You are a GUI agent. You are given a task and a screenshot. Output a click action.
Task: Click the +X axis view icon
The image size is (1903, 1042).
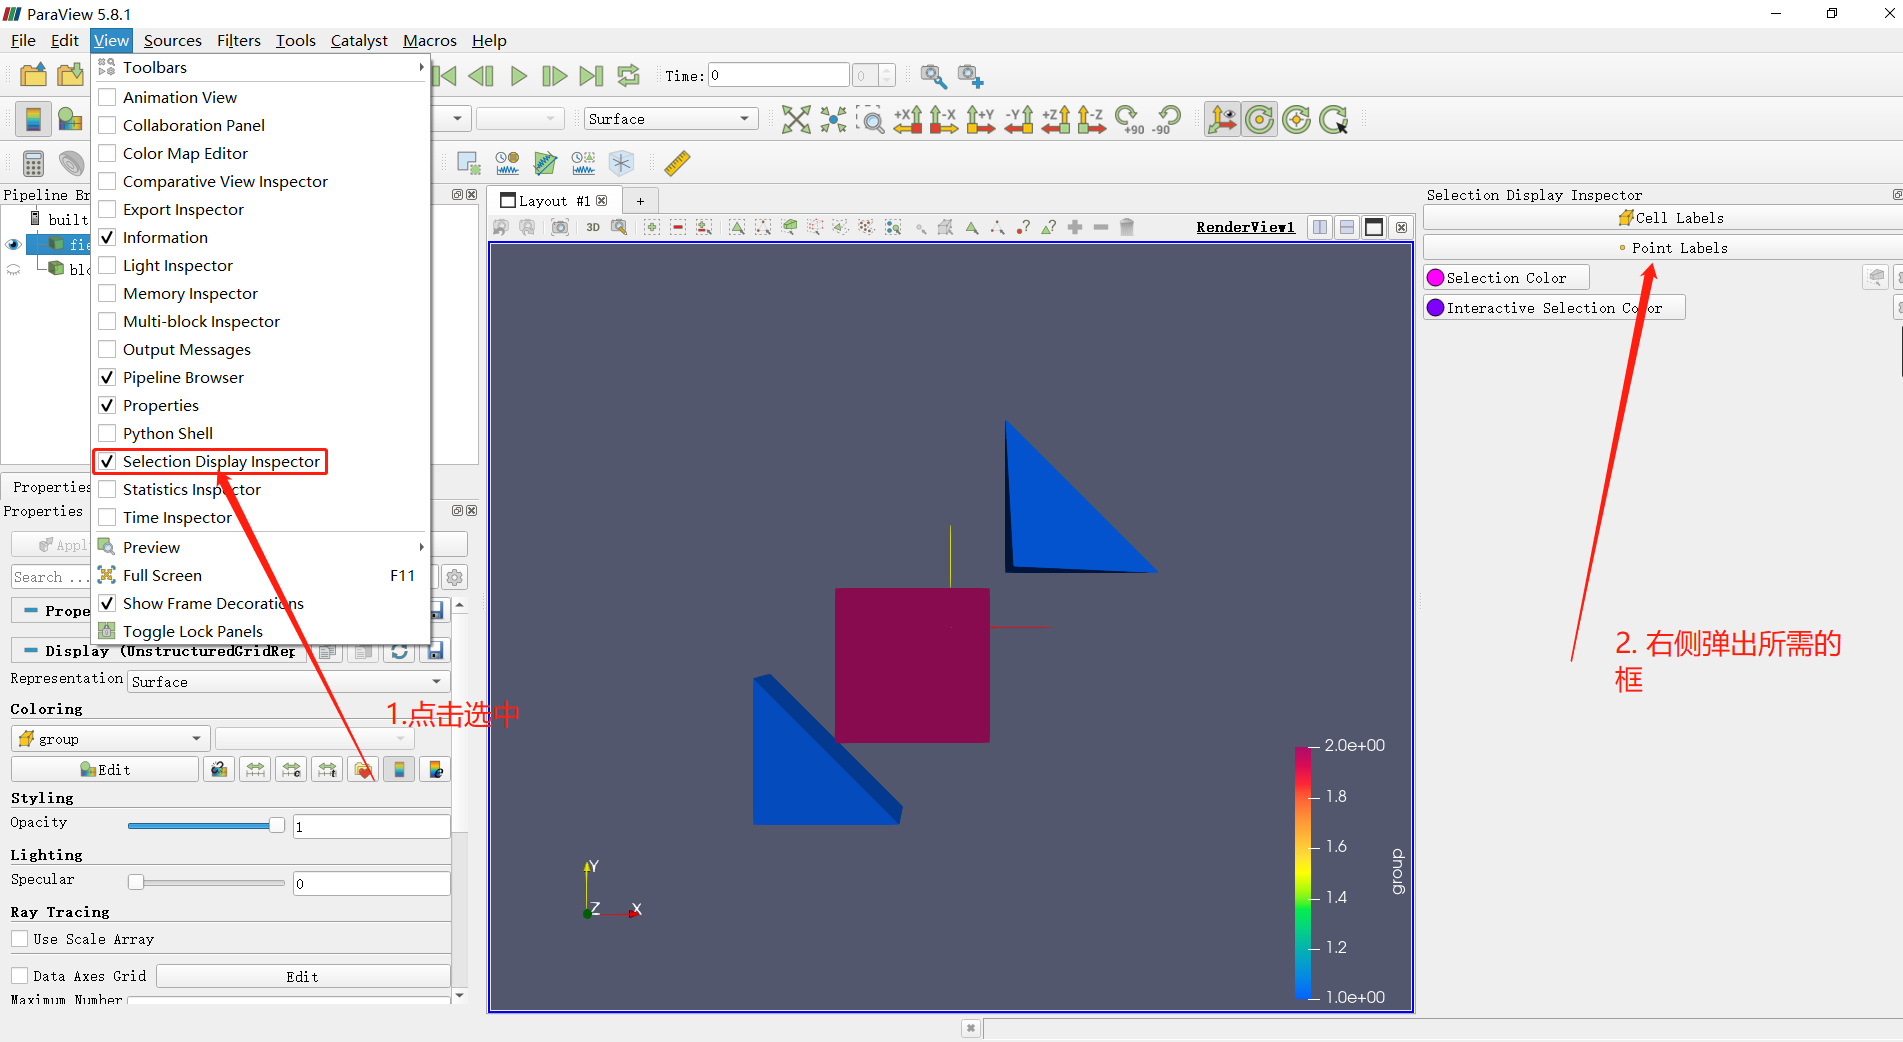(907, 120)
